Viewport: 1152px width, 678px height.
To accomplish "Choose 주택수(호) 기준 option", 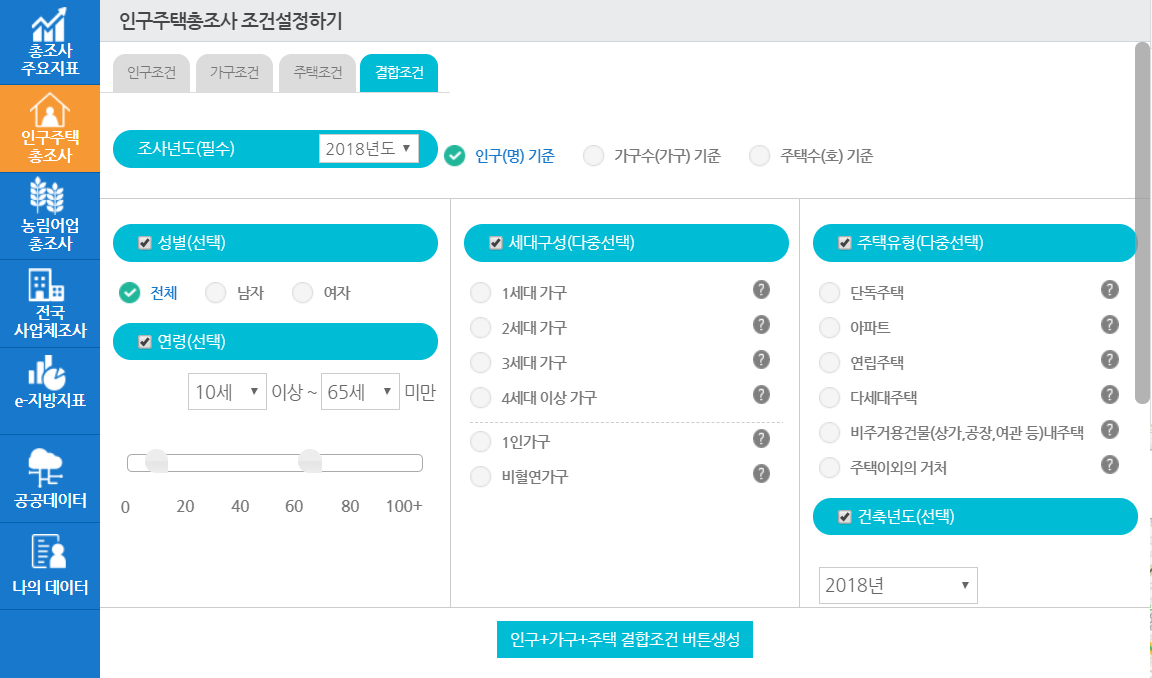I will coord(758,155).
